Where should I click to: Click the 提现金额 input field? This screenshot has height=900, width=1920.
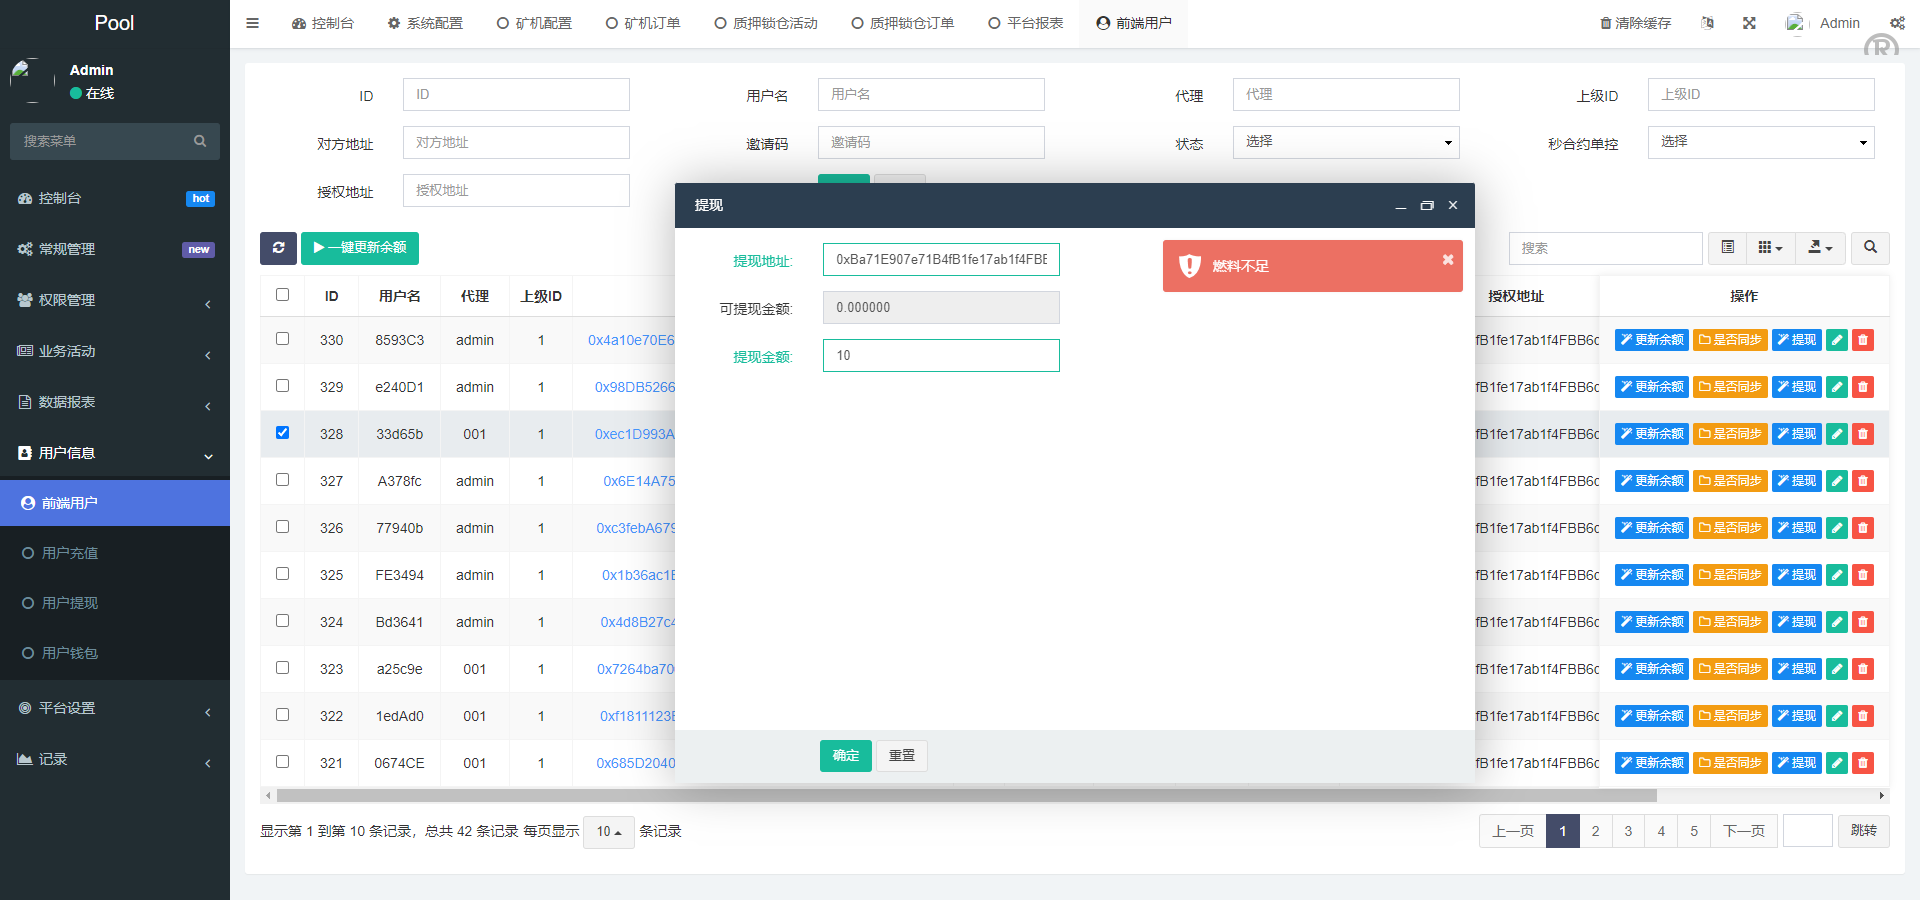point(940,356)
